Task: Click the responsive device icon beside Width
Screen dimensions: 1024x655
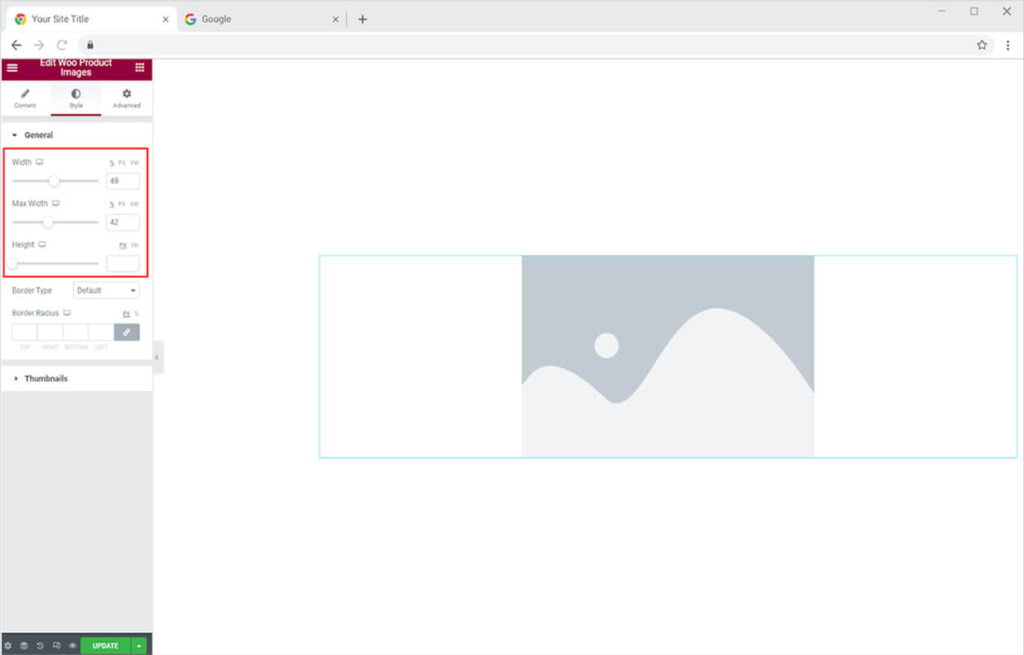Action: [40, 162]
